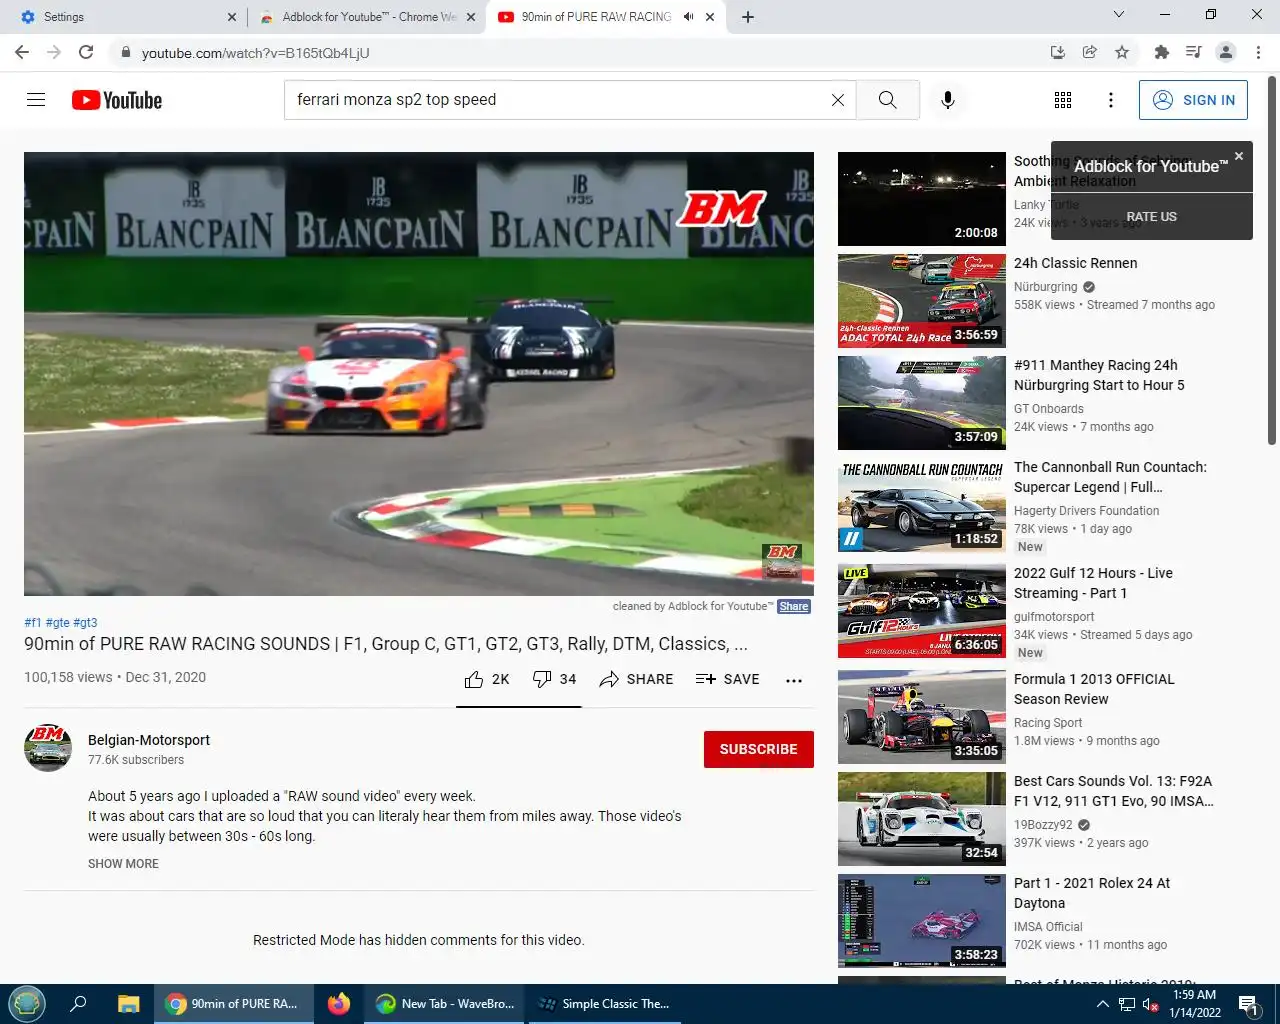This screenshot has height=1024, width=1280.
Task: Open The Cannonball Run Countach thumbnail
Action: 922,505
